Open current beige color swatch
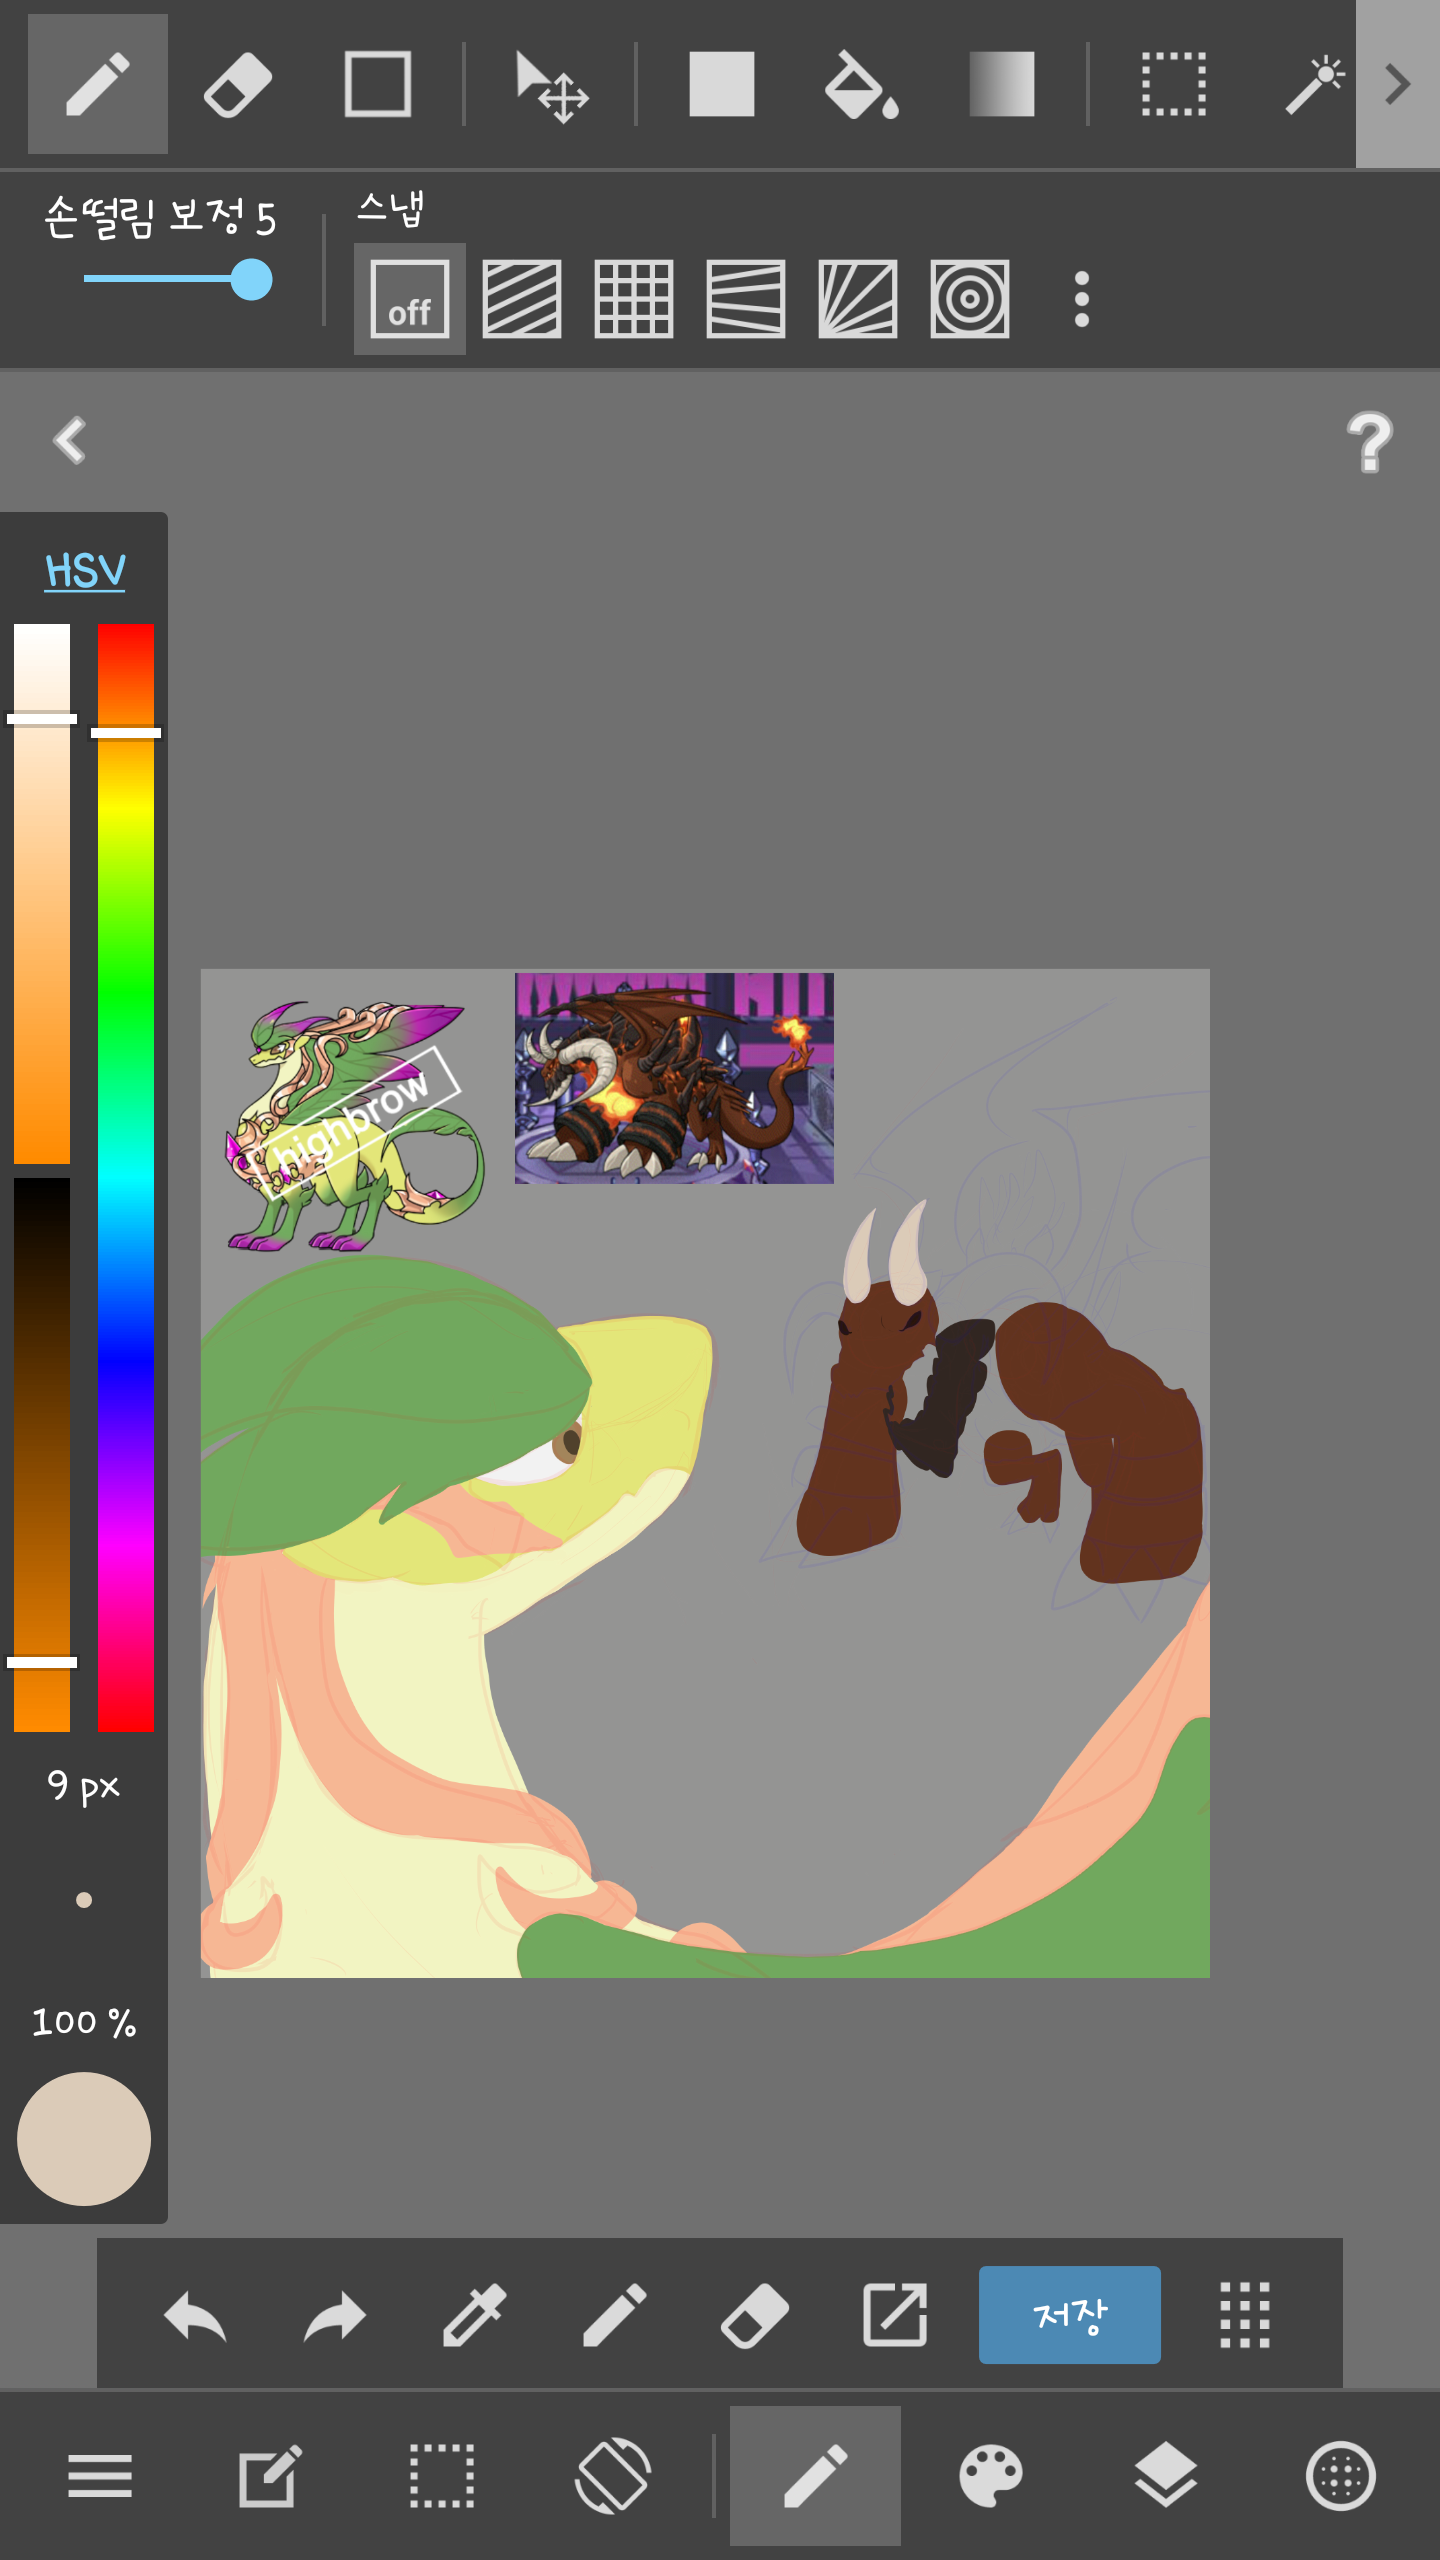This screenshot has height=2560, width=1440. click(x=84, y=2139)
